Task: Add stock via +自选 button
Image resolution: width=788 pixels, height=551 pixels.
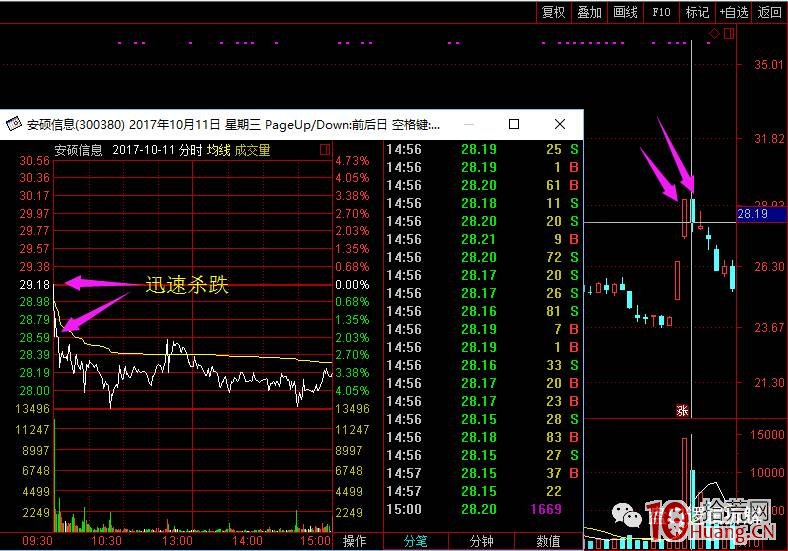Action: point(734,12)
